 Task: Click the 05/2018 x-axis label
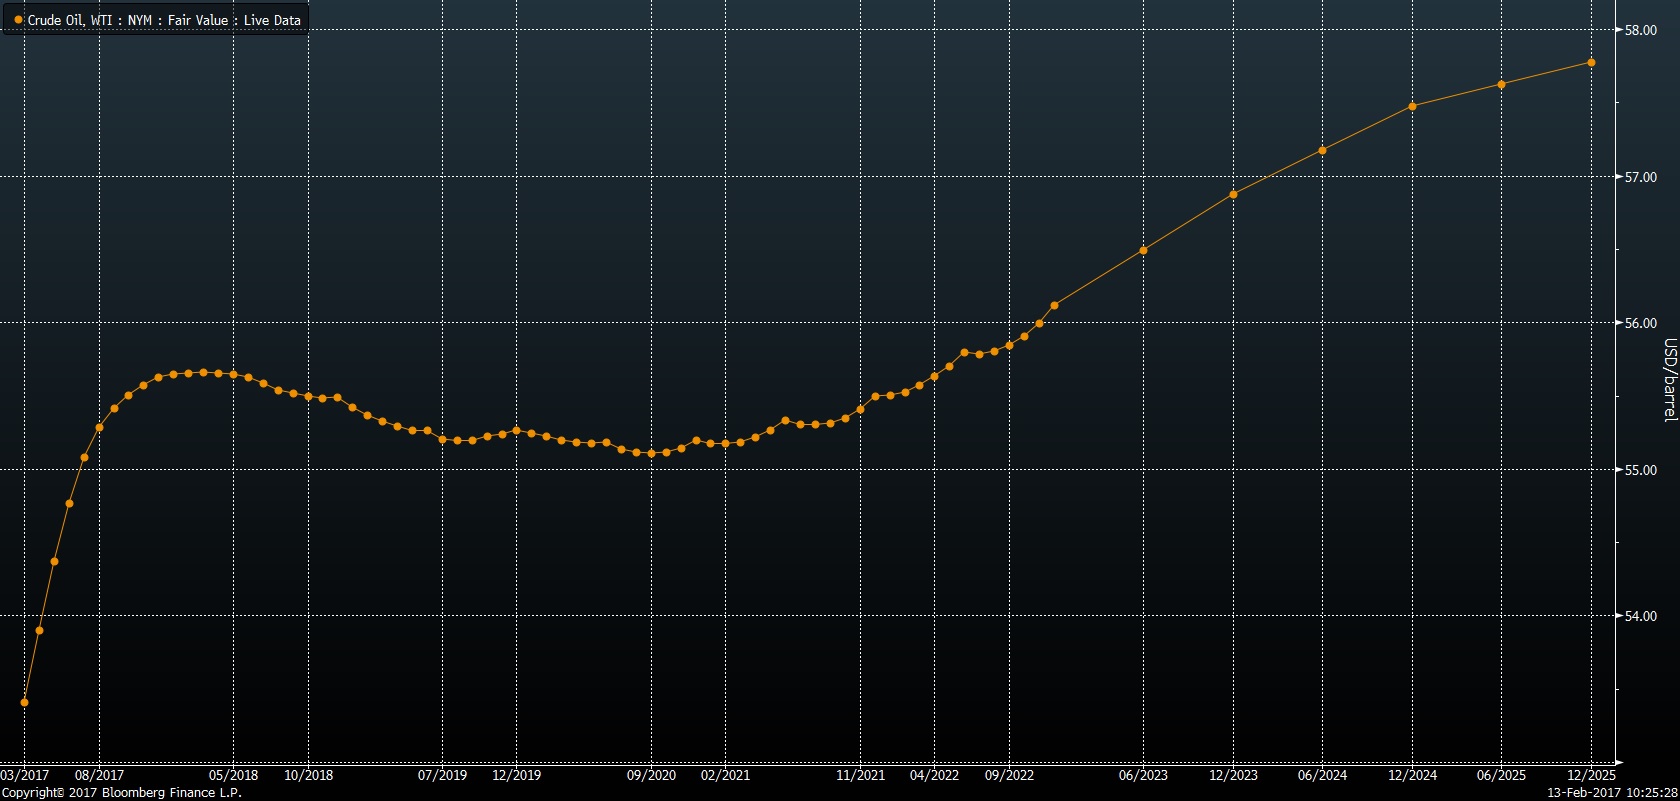233,775
